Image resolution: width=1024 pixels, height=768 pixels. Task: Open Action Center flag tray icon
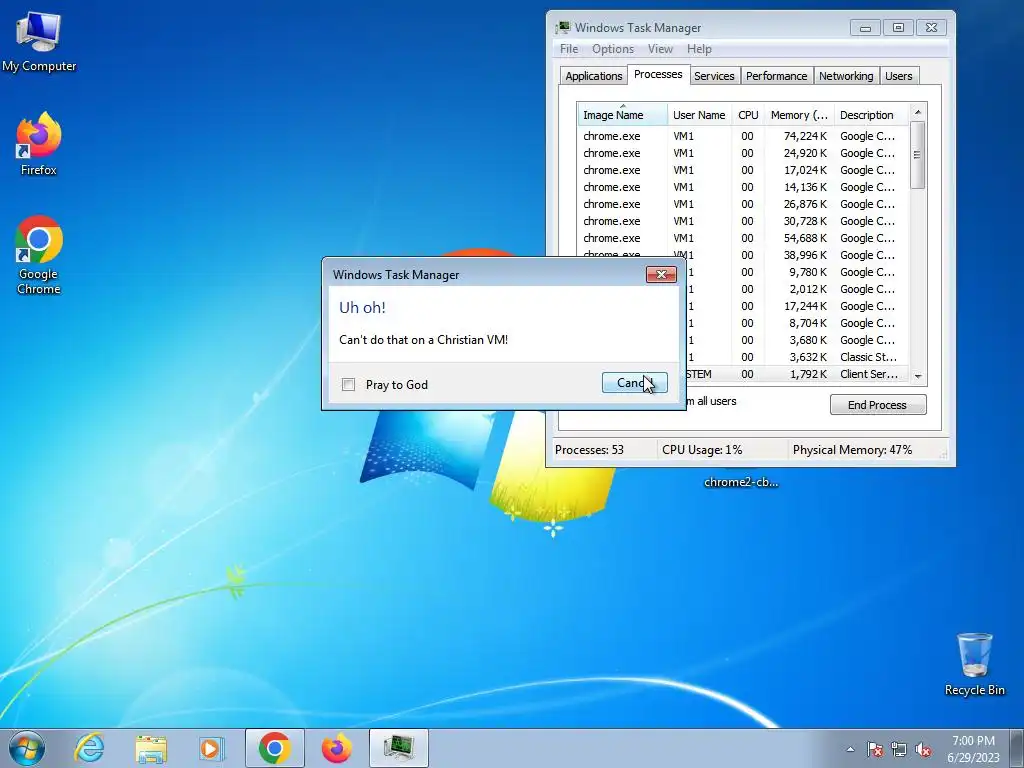pos(875,750)
